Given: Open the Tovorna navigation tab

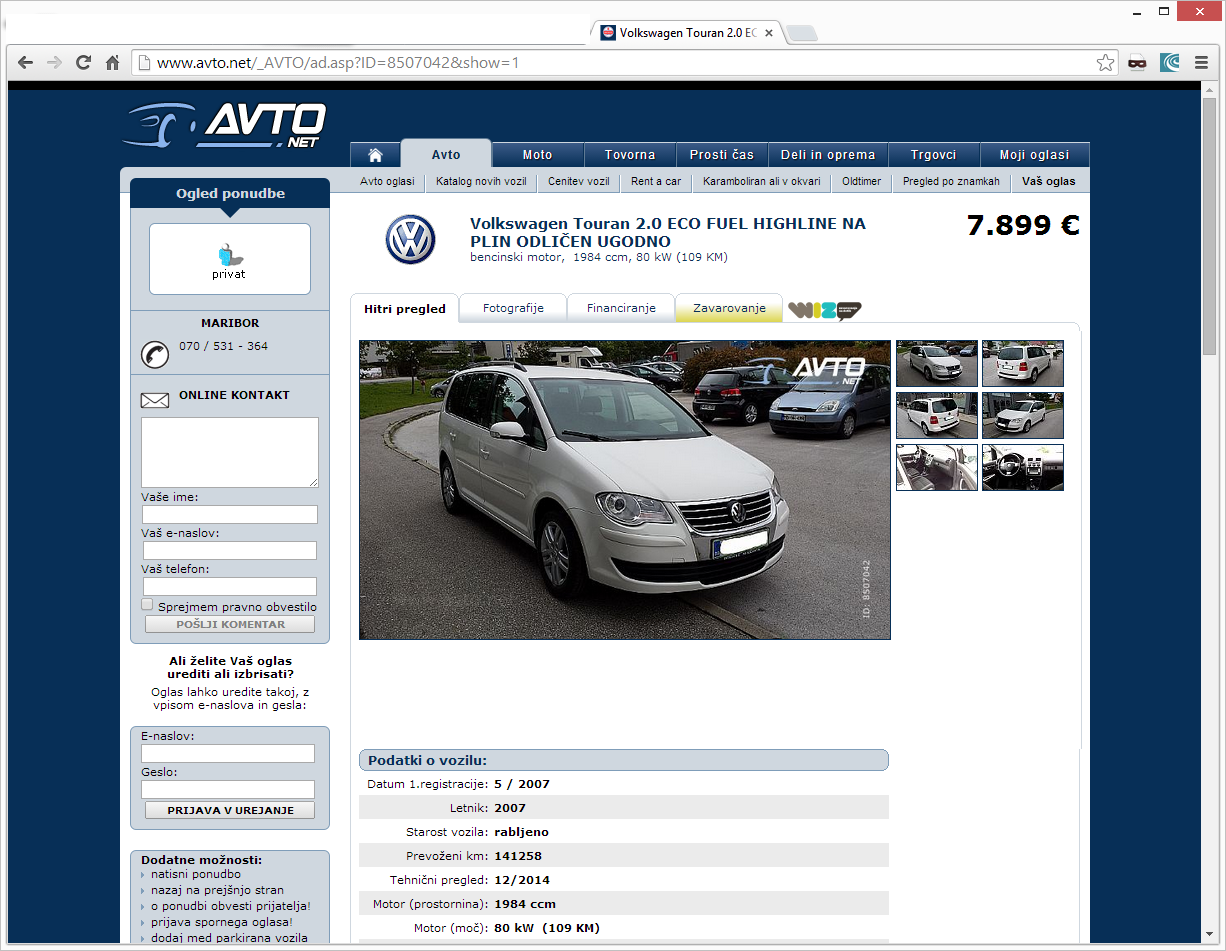Looking at the screenshot, I should pos(630,155).
